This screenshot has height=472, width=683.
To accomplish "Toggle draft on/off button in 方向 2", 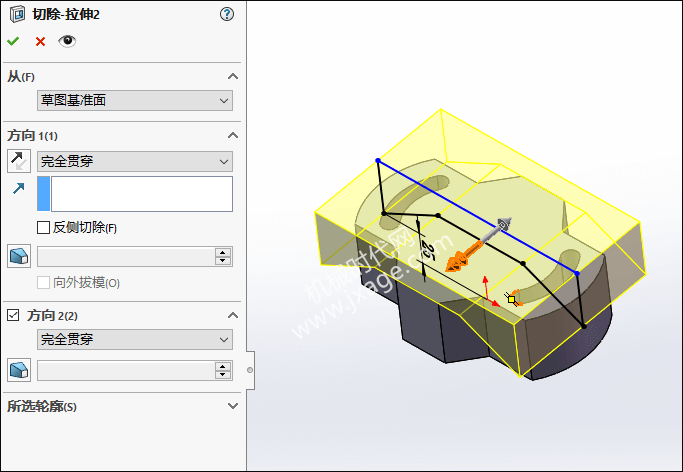I will [x=19, y=370].
